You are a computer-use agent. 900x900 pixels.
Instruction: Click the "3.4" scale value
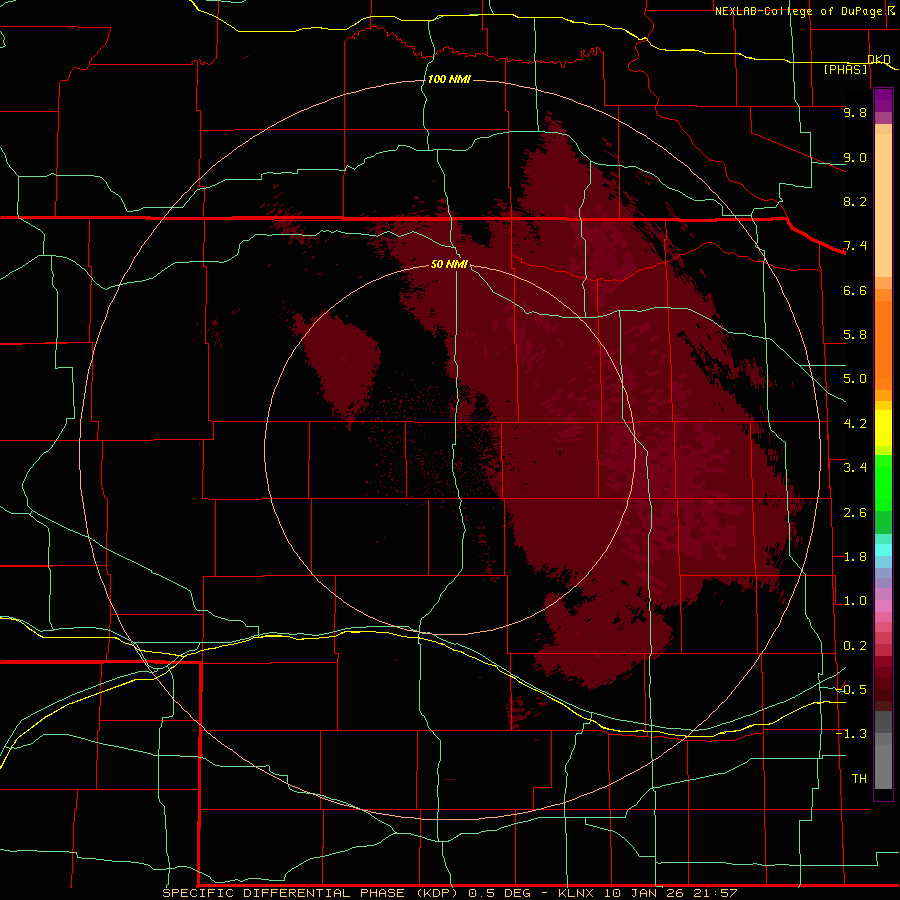coord(855,468)
